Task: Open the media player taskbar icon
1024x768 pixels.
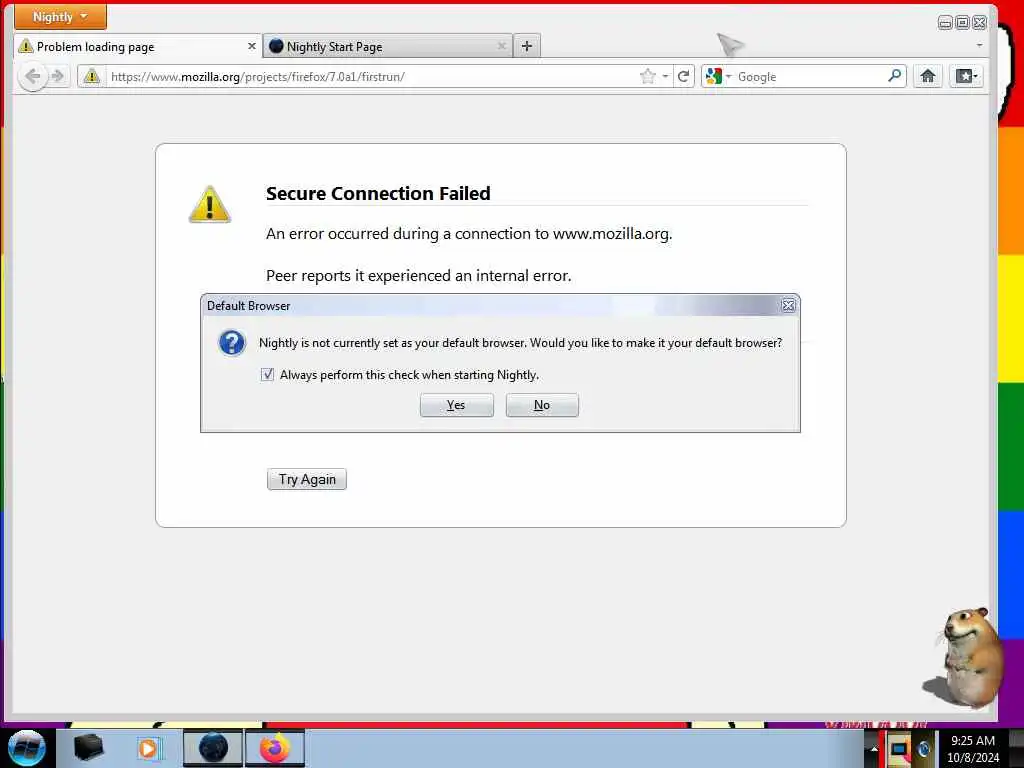Action: click(x=148, y=748)
